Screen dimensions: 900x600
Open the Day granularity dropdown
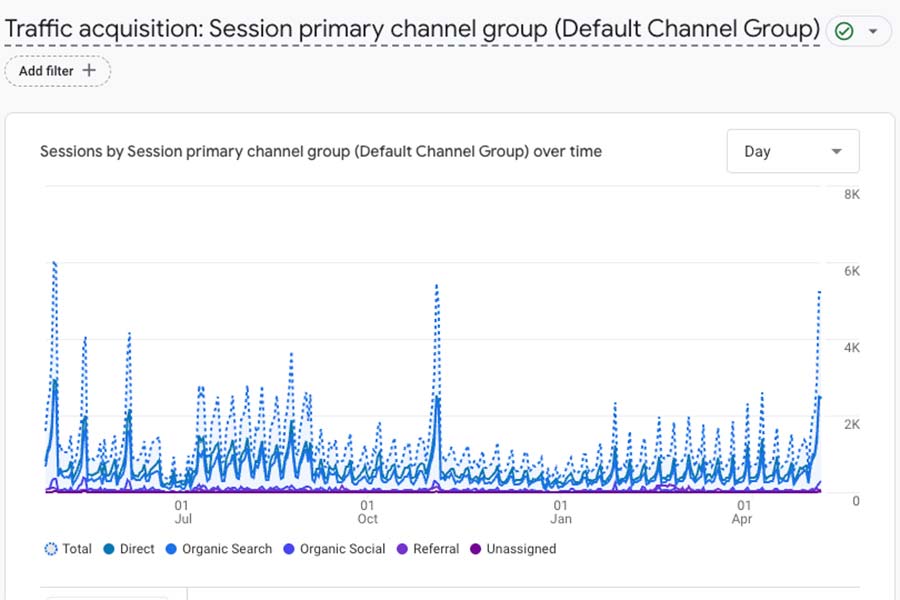point(793,151)
